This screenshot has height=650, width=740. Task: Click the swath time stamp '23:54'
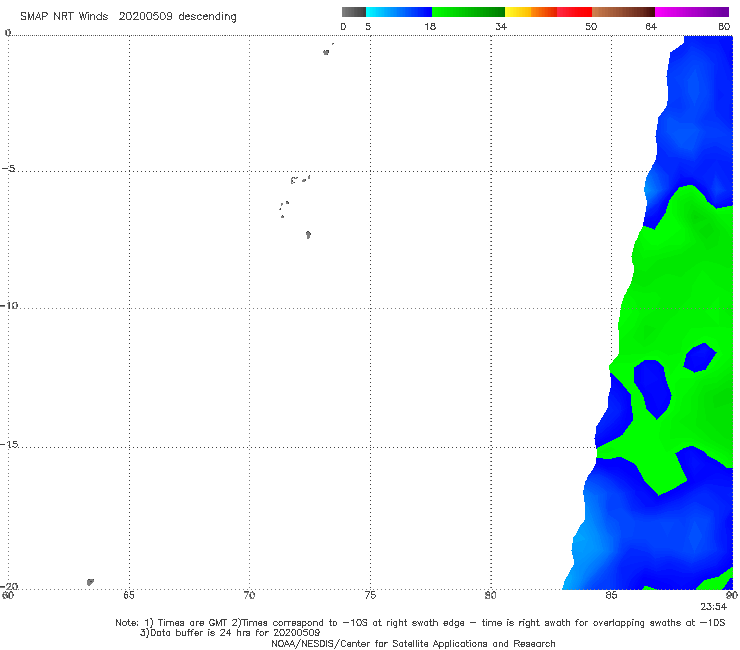click(x=713, y=607)
